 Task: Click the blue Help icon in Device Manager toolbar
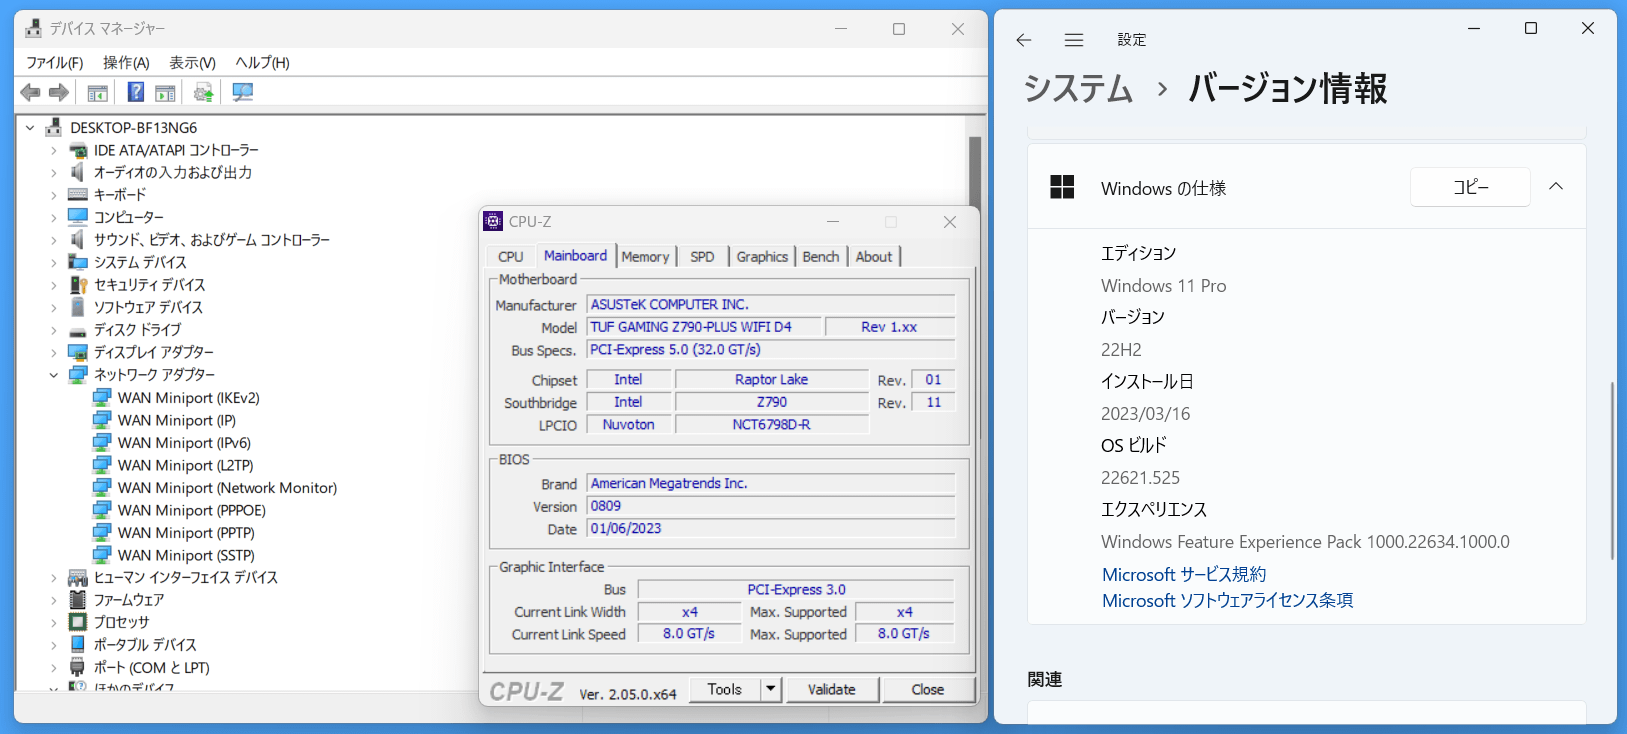point(136,92)
